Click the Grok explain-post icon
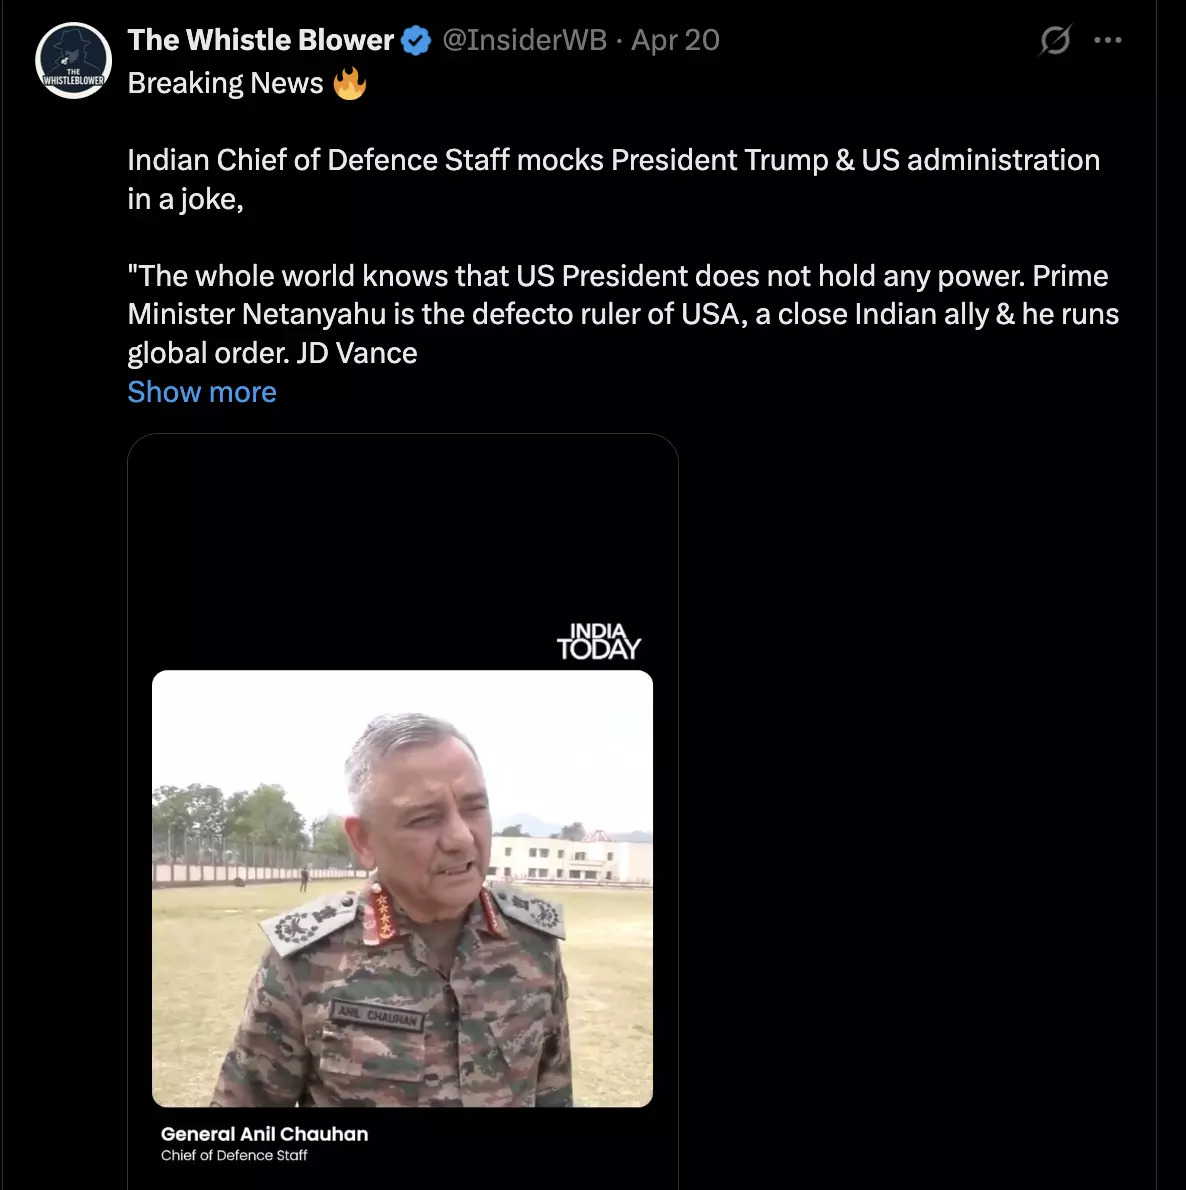This screenshot has height=1190, width=1186. 1055,41
